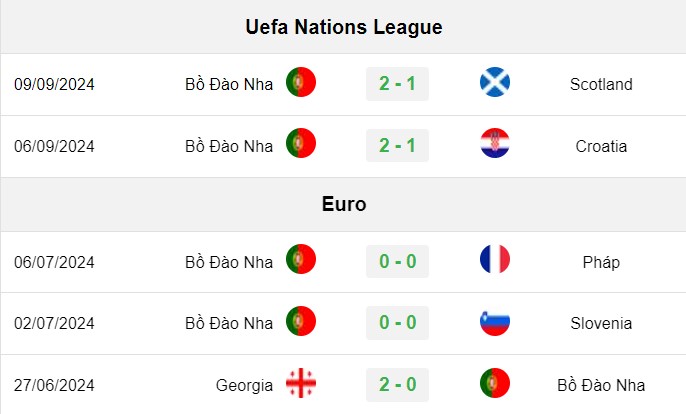The height and width of the screenshot is (414, 686).
Task: Click Portugal flag in Georgia match row
Action: 495,383
